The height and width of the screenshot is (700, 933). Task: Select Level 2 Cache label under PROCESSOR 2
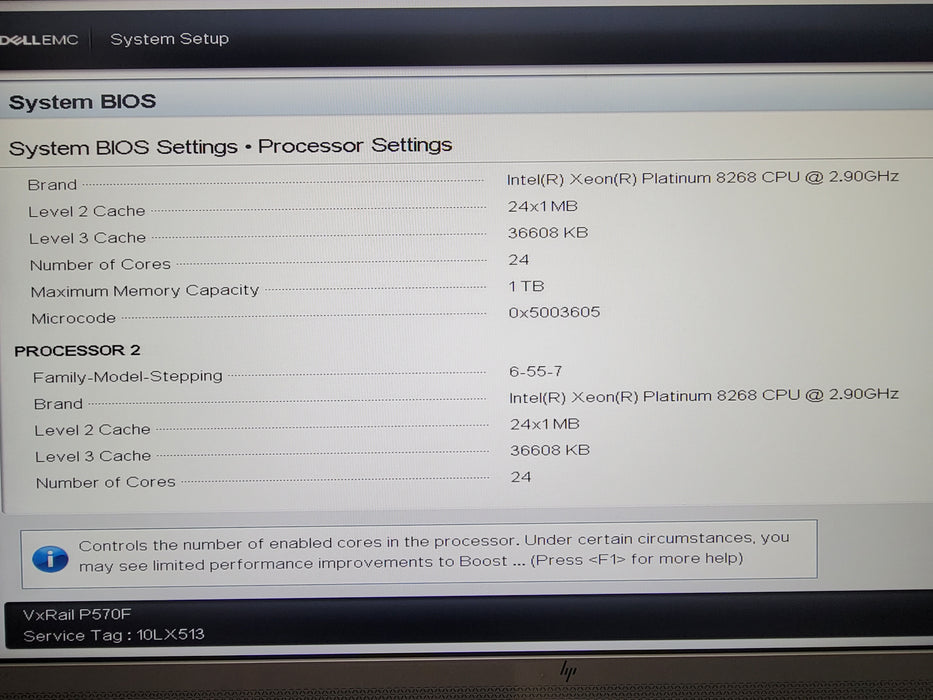pos(92,430)
